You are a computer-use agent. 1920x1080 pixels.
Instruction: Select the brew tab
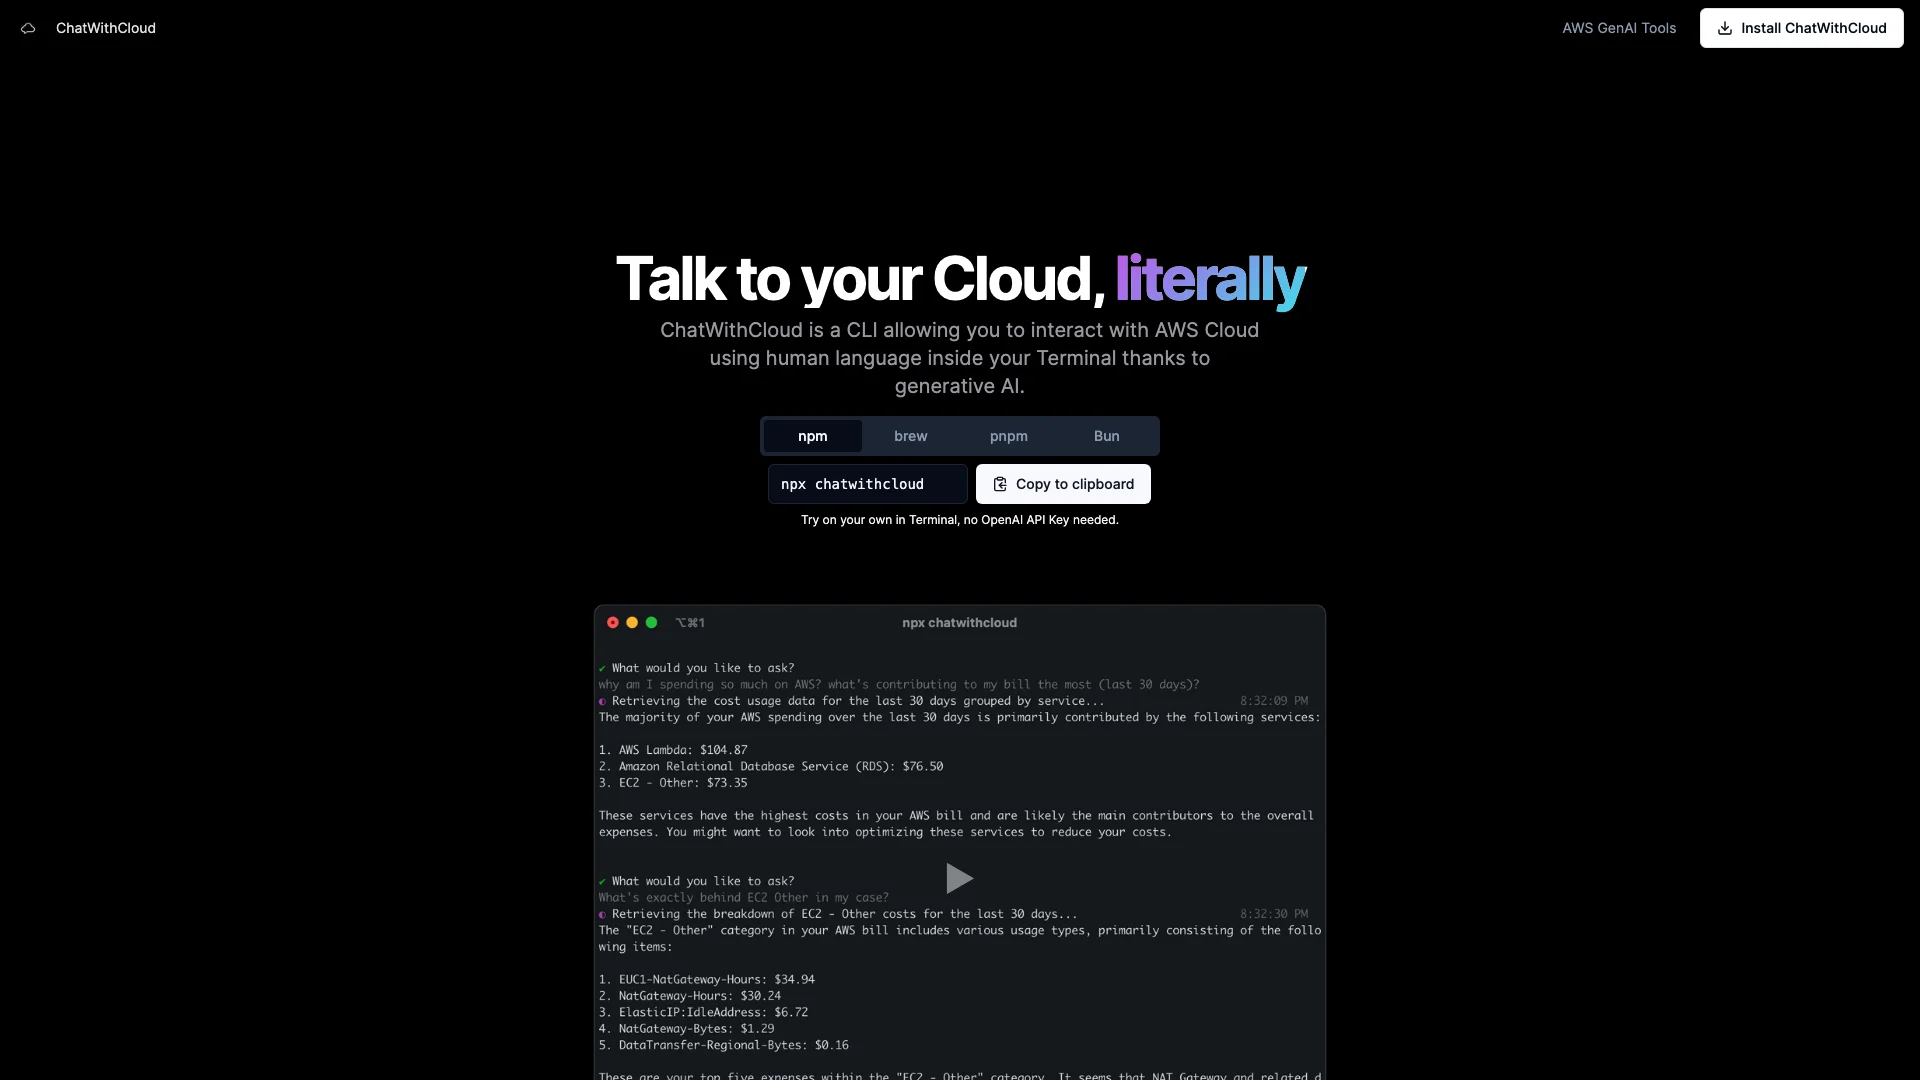click(910, 435)
